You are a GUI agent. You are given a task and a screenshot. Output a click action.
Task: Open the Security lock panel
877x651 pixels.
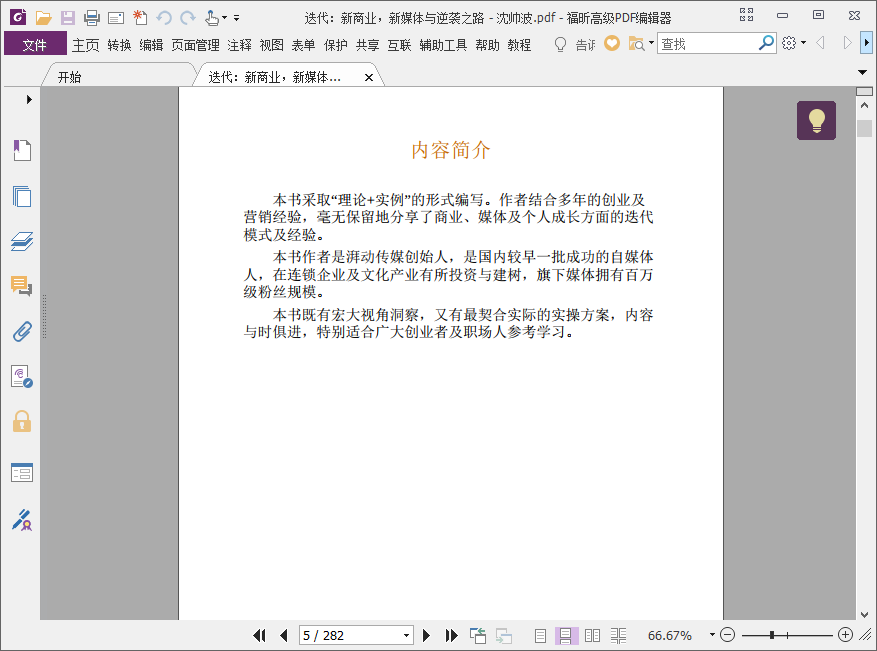point(22,421)
